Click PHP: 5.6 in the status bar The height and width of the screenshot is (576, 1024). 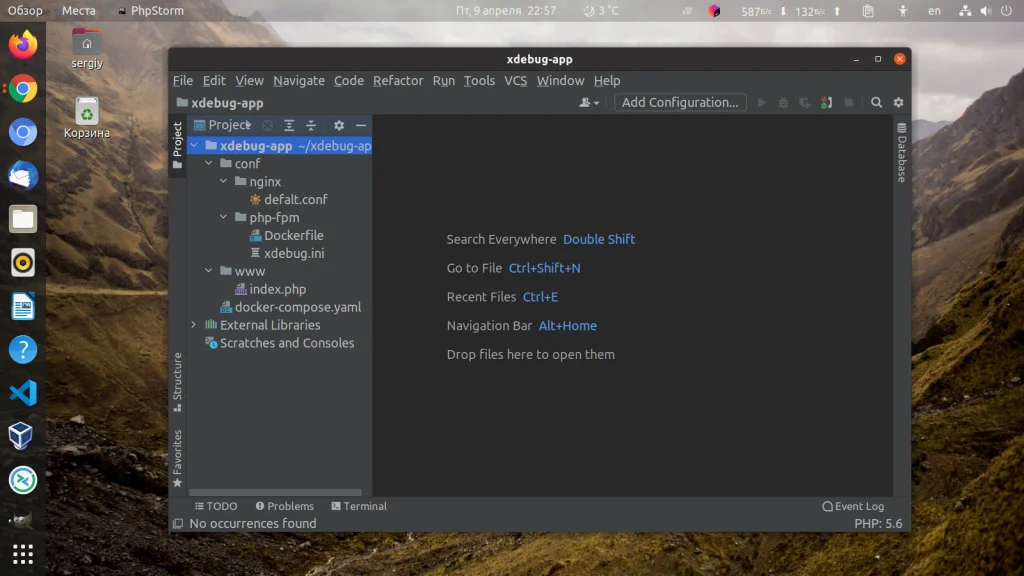tap(879, 522)
